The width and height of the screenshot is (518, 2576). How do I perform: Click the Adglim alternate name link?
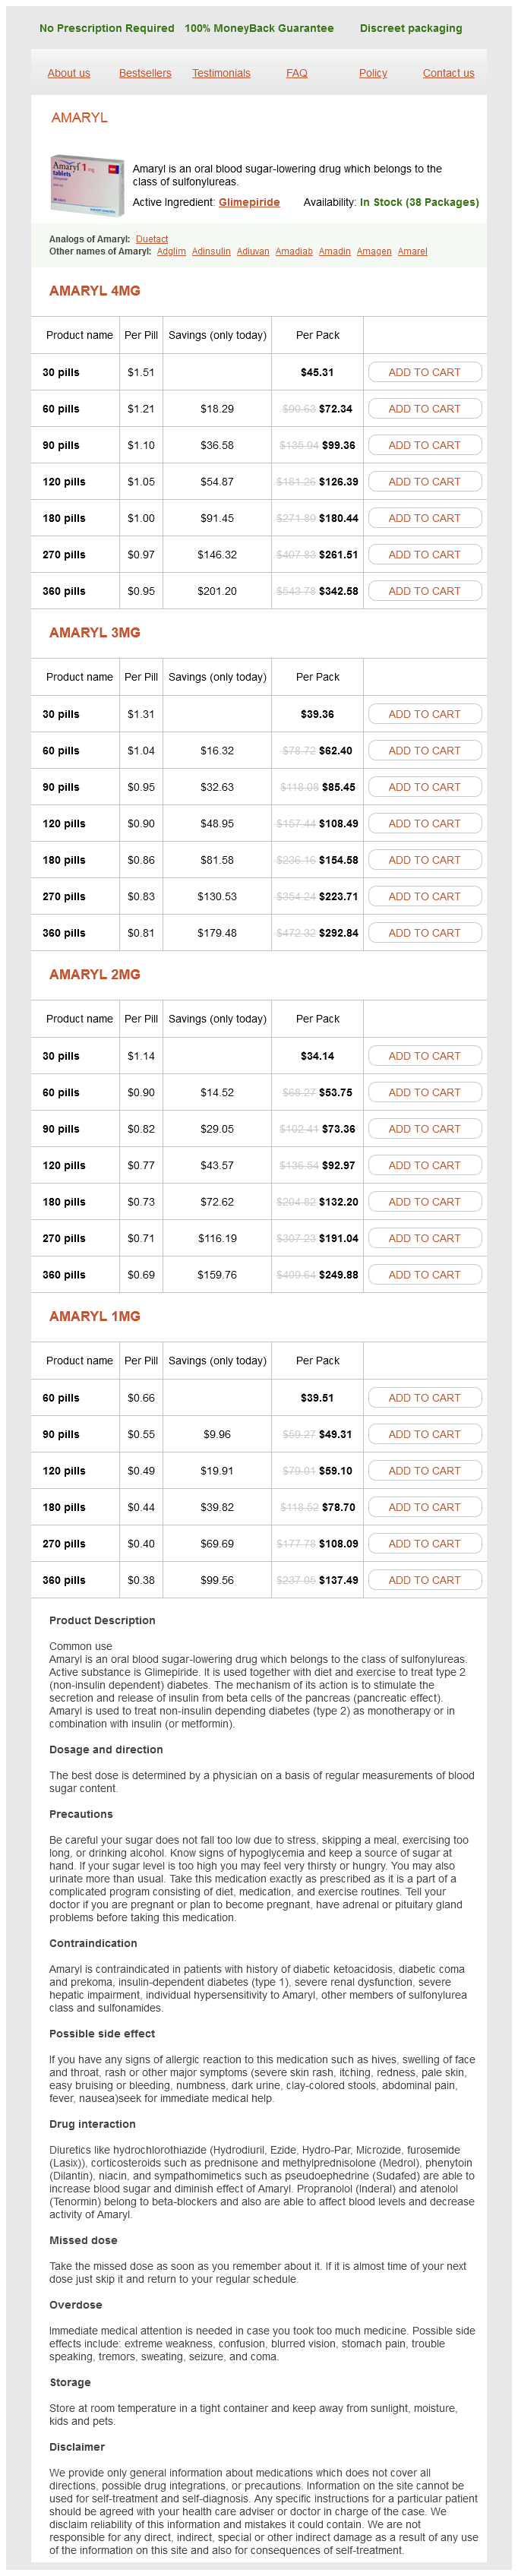(171, 251)
